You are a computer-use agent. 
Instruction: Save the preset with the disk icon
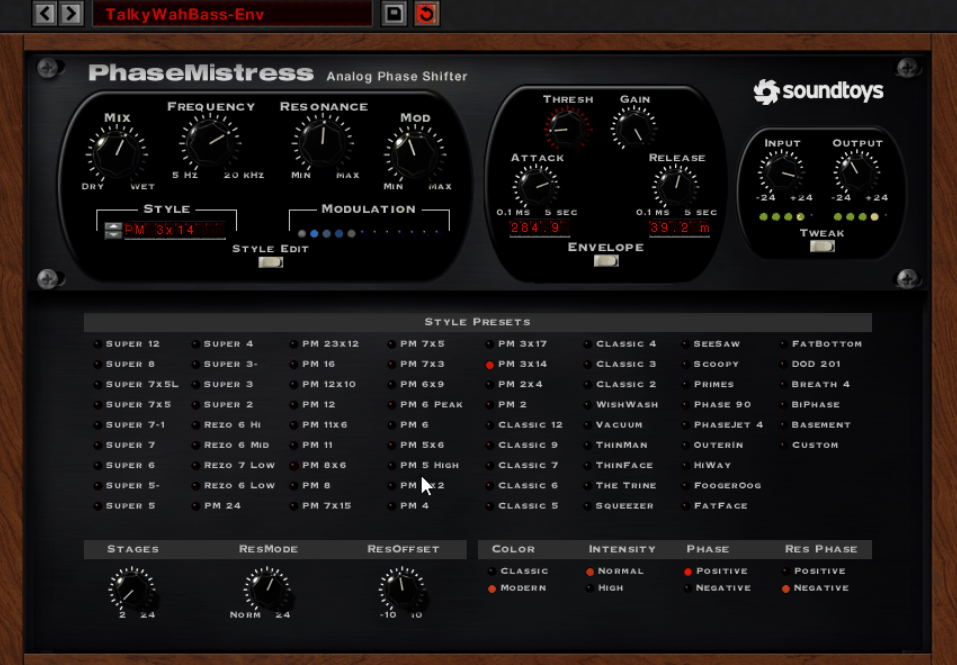[394, 13]
